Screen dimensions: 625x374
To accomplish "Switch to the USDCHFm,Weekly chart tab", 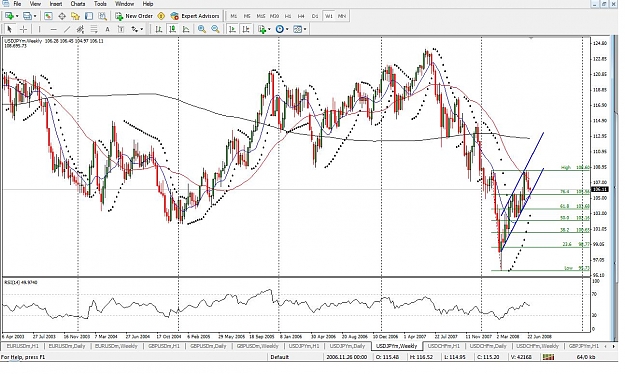I will tap(537, 346).
